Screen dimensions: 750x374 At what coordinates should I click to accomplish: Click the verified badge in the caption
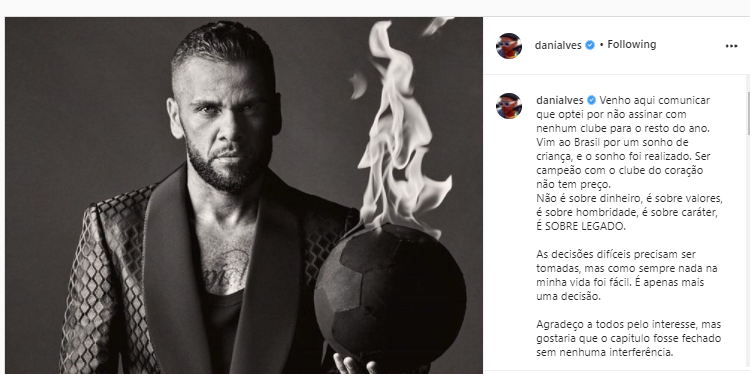(x=591, y=100)
